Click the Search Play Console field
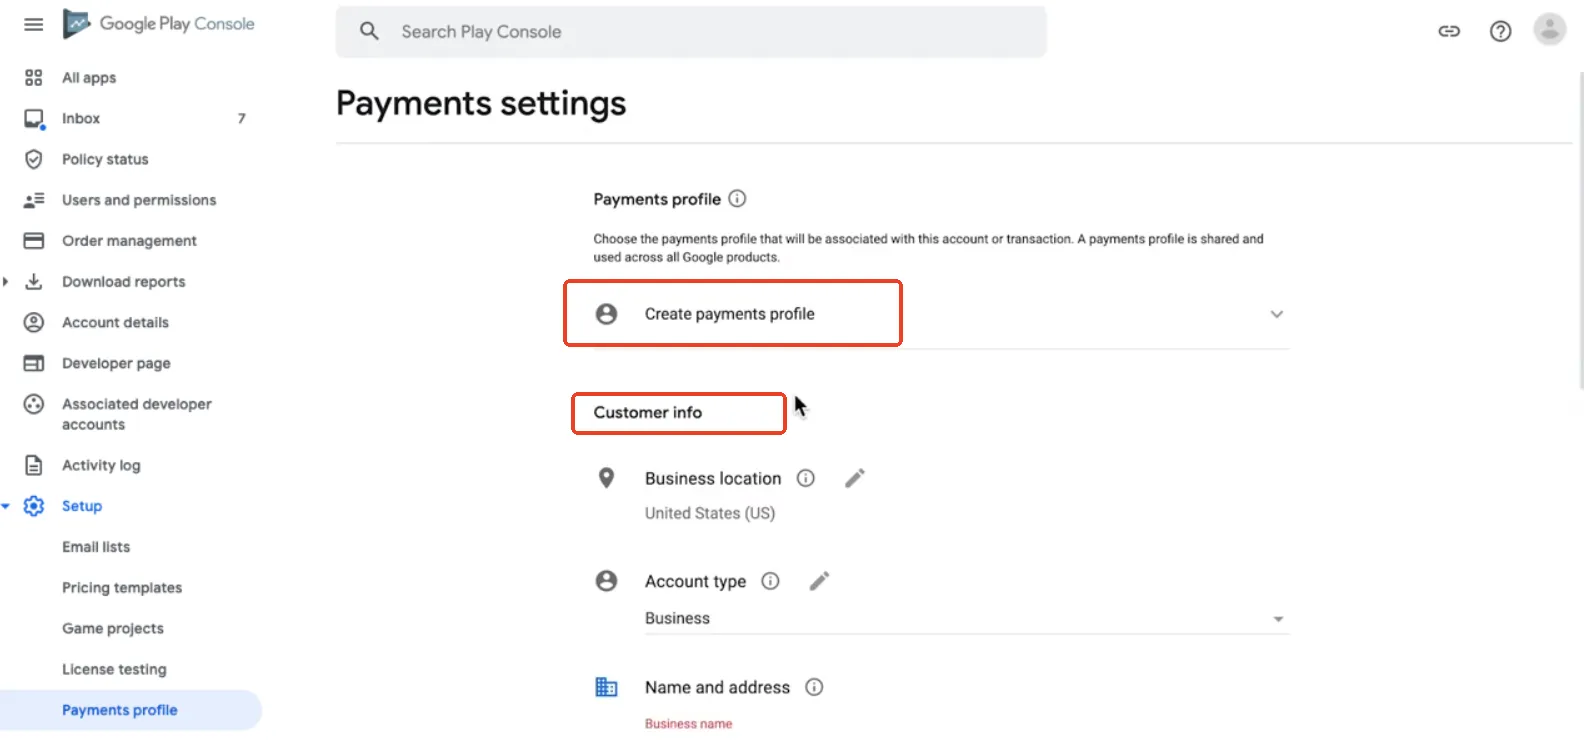 (691, 31)
